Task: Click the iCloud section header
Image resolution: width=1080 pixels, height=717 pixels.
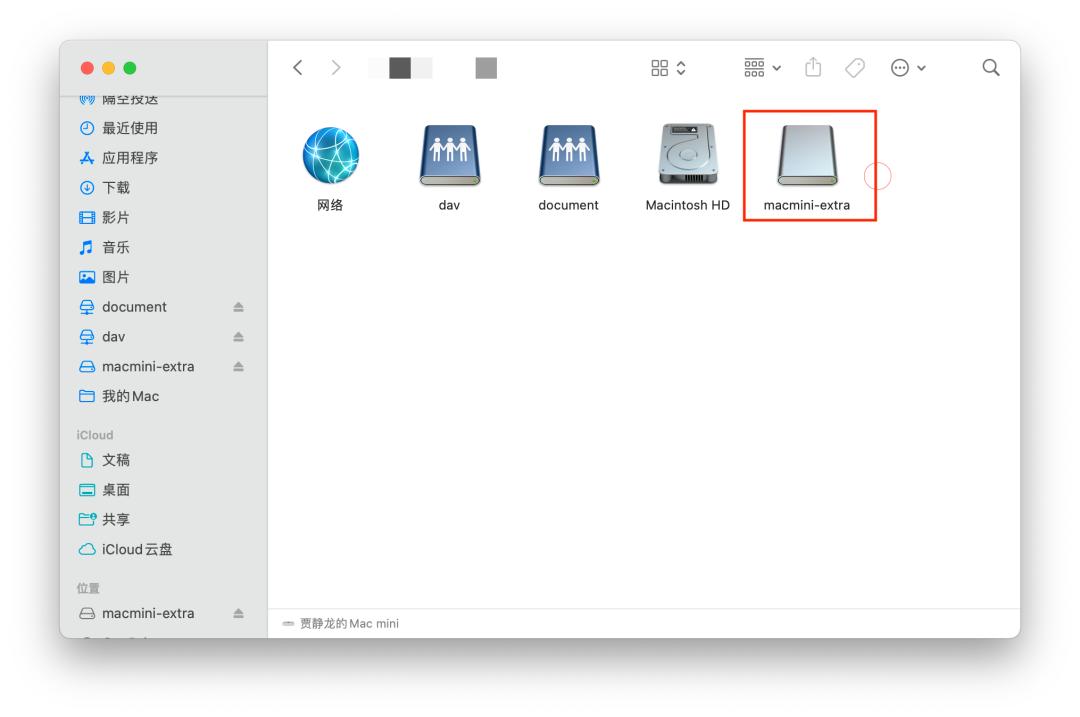Action: (95, 435)
